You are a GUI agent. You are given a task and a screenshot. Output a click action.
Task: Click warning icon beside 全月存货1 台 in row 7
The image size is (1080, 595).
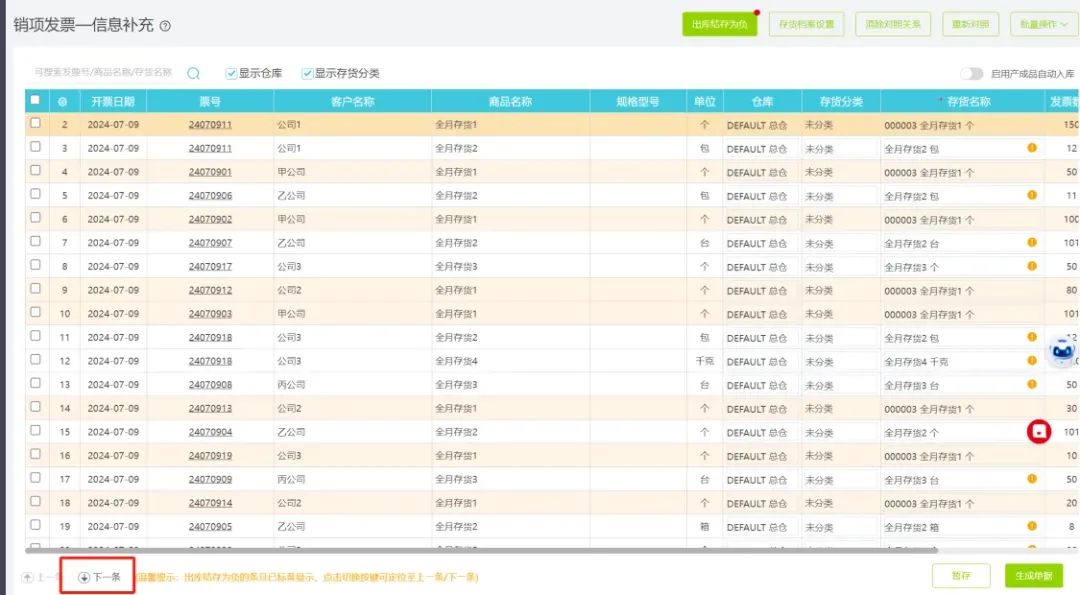pyautogui.click(x=1031, y=242)
